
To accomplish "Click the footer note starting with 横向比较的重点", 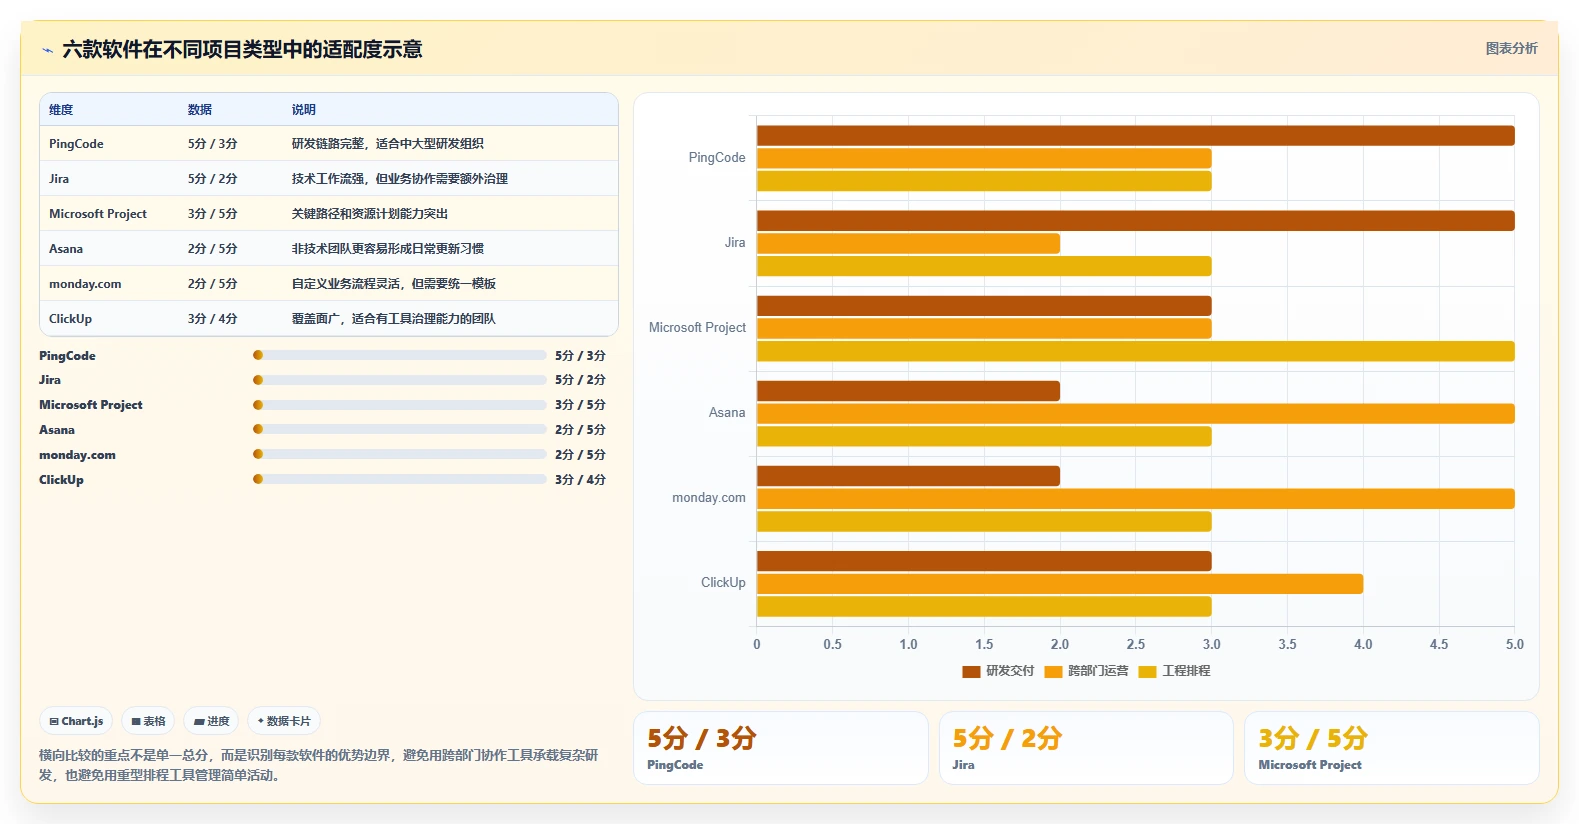I will tap(319, 765).
